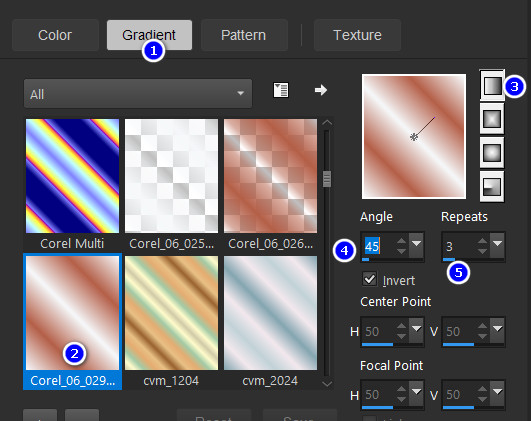The width and height of the screenshot is (531, 421).
Task: Click the blue slider bar under Angle
Action: pyautogui.click(x=365, y=260)
